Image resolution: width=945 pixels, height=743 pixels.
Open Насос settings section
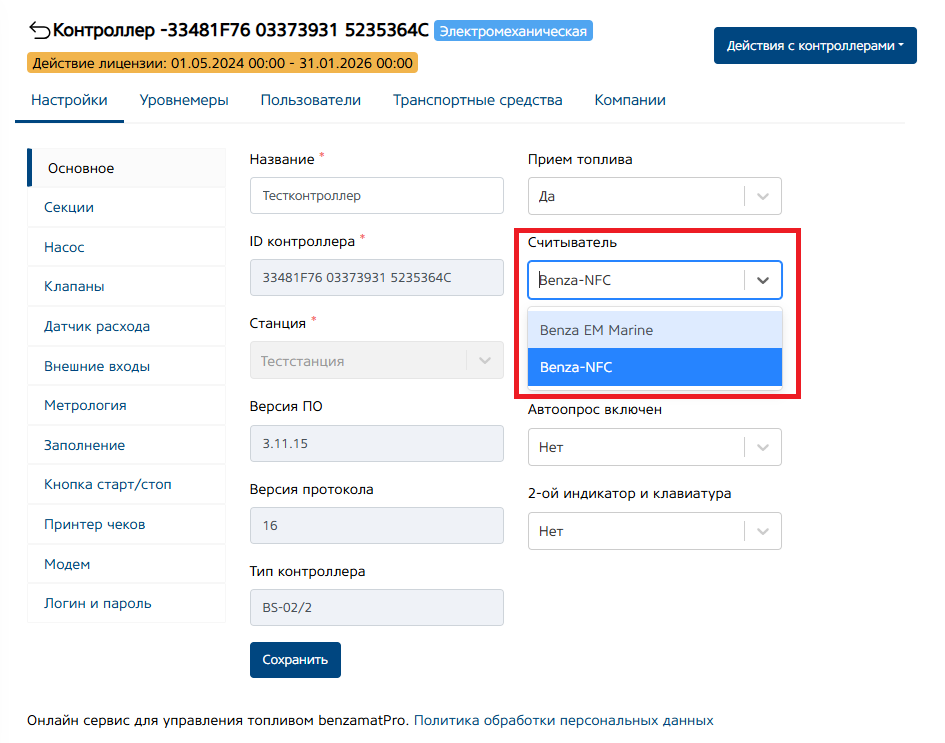pos(64,247)
